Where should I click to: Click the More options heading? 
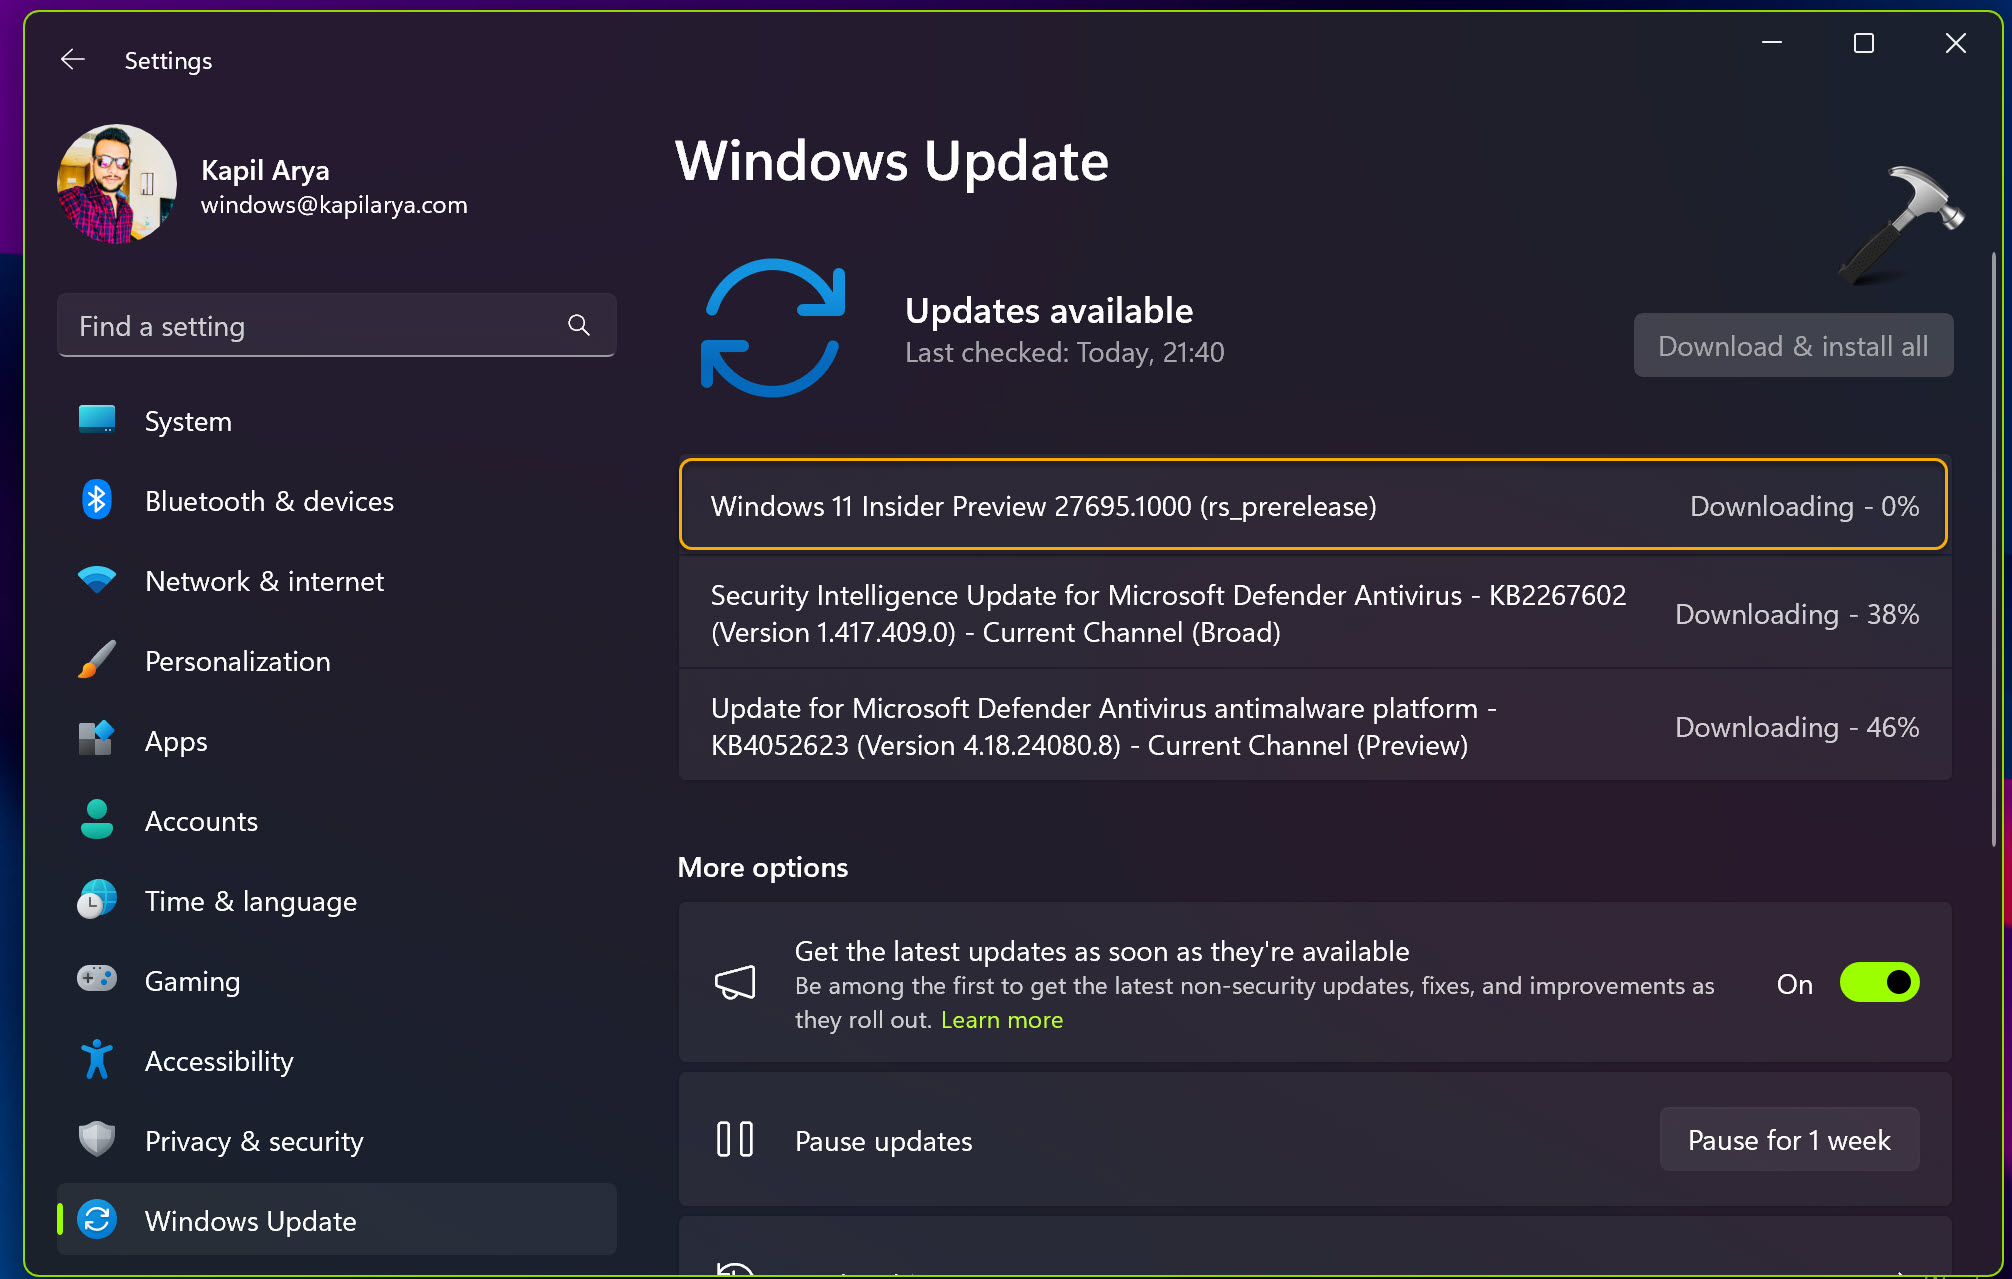pyautogui.click(x=762, y=867)
